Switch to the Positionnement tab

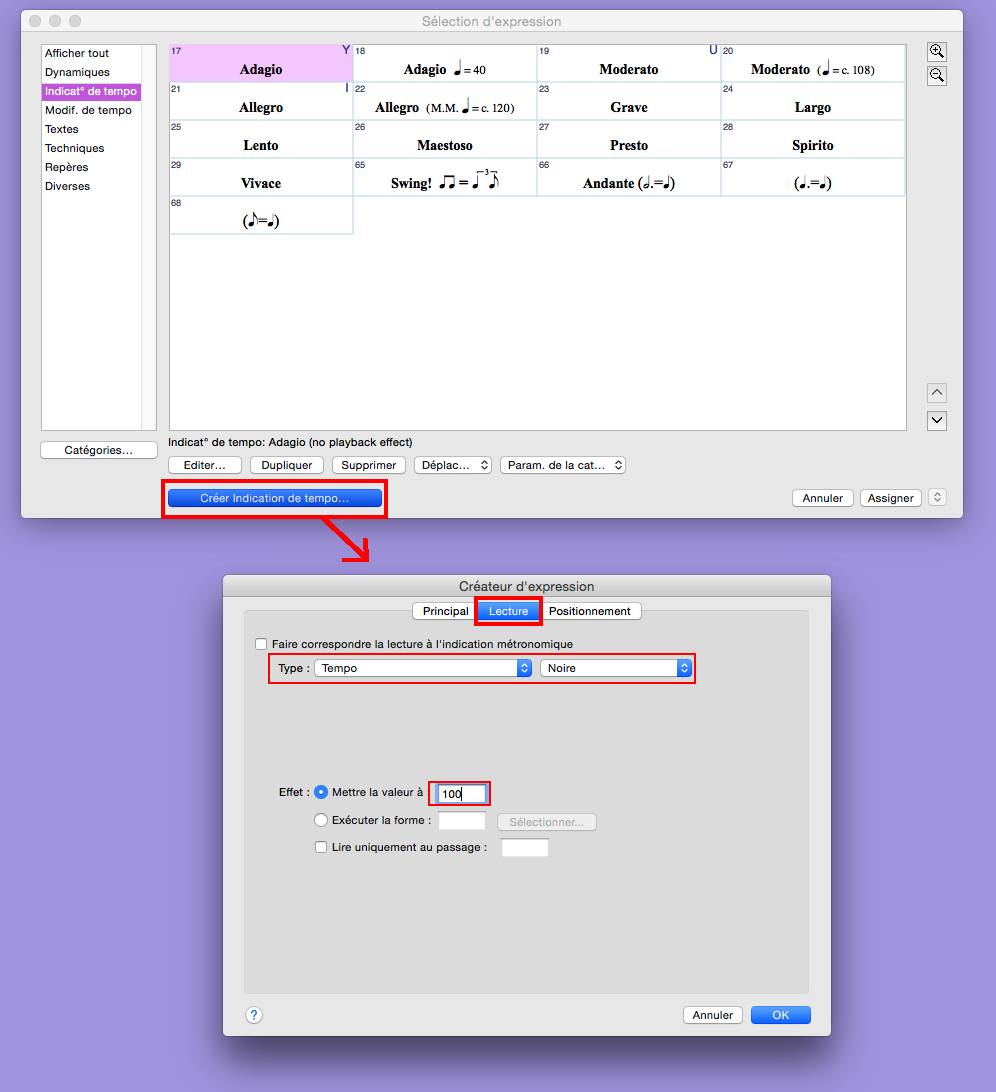(x=590, y=611)
